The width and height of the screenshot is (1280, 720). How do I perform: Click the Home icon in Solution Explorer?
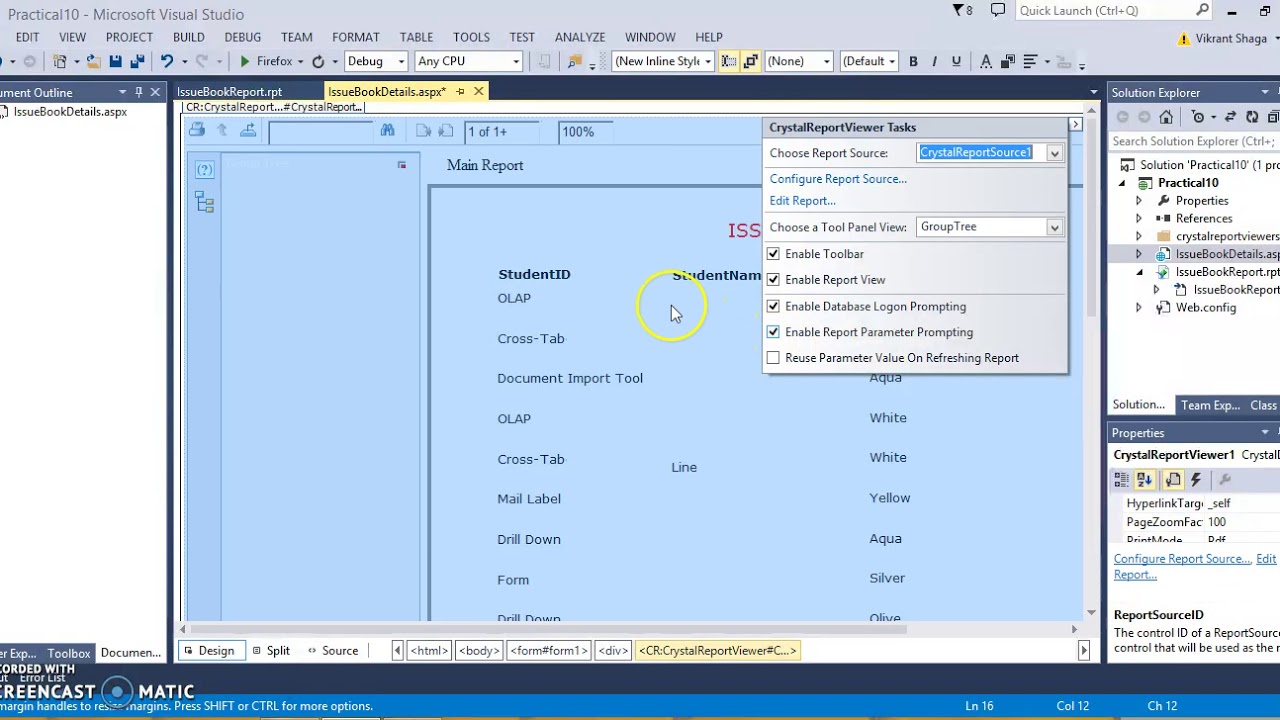coord(1164,117)
